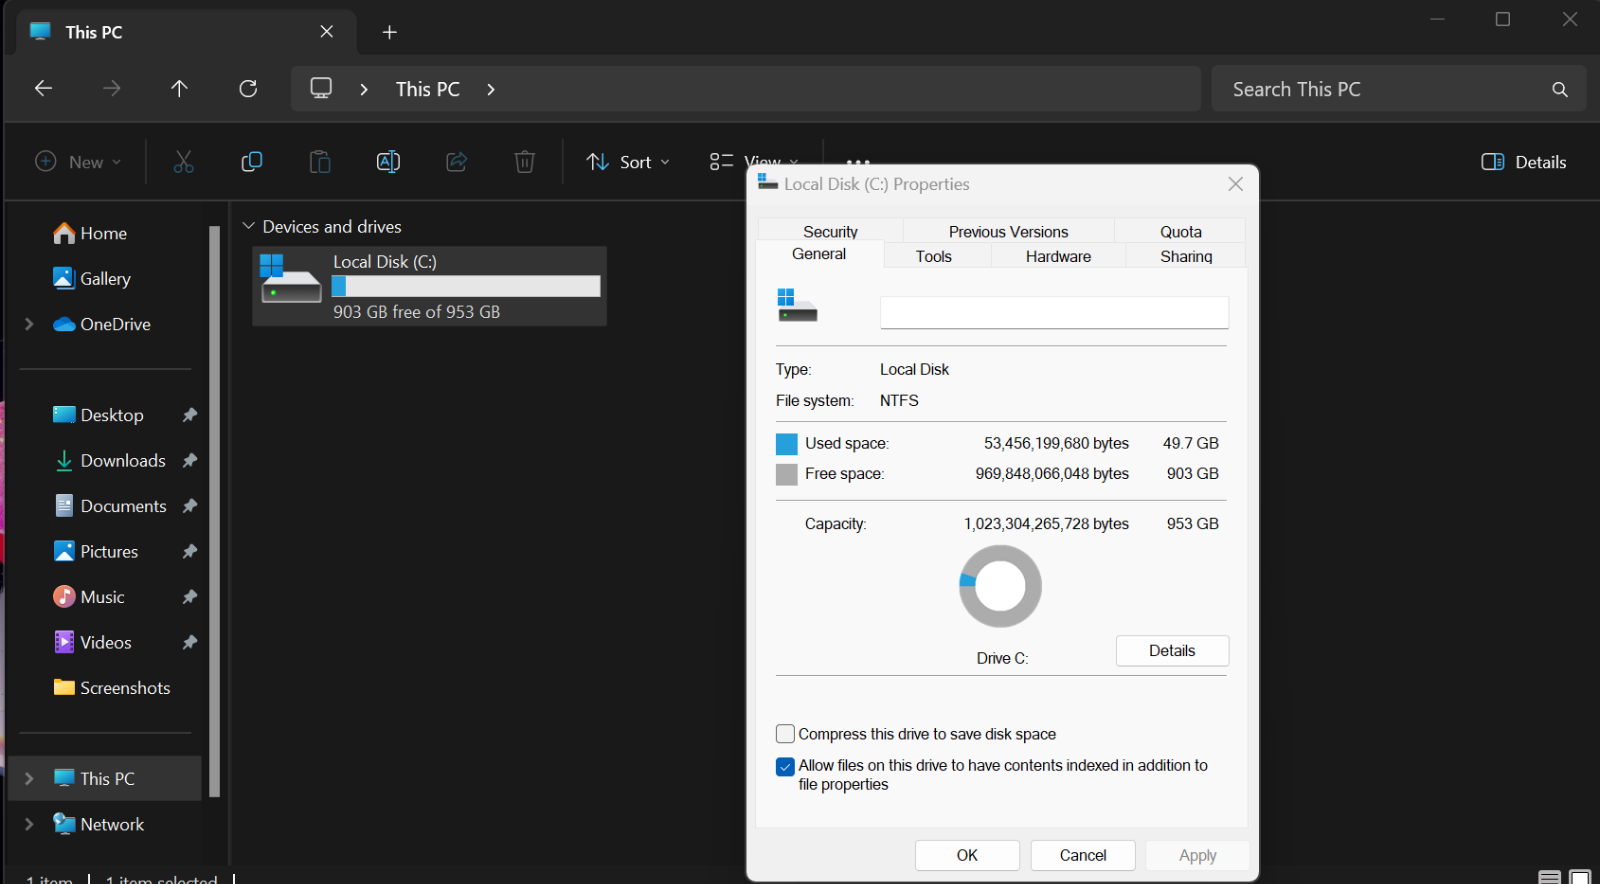Click the Share icon in toolbar
Screen dimensions: 1600x884
[x=457, y=162]
